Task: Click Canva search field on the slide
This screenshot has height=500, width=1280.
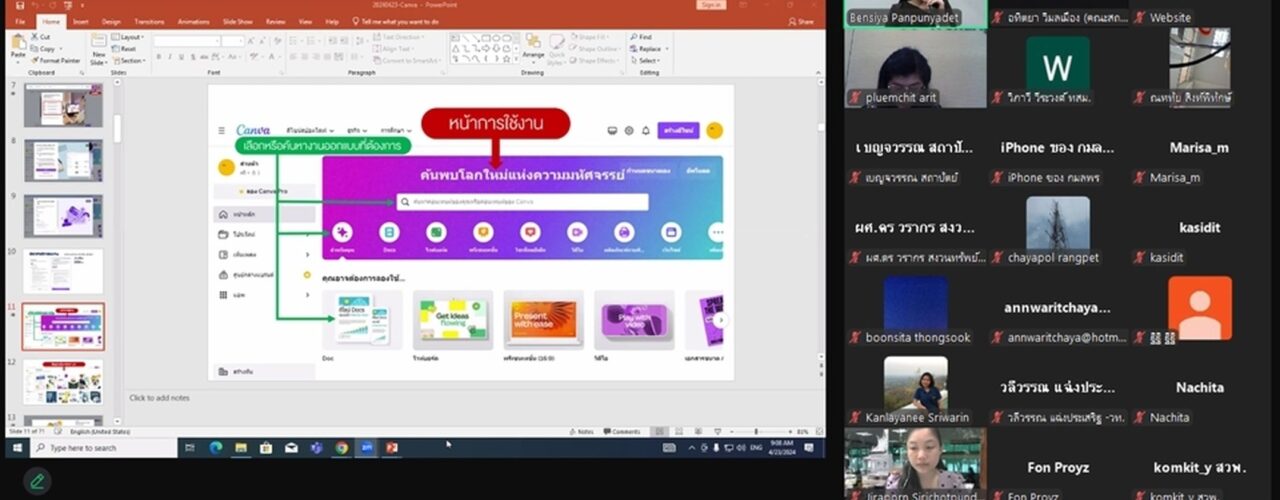Action: tap(522, 202)
